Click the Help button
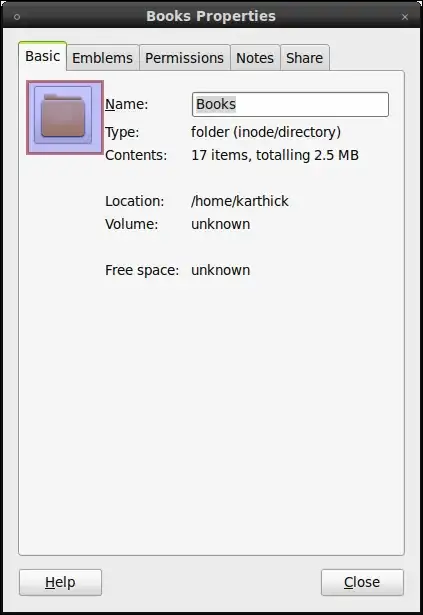423x615 pixels. (60, 582)
